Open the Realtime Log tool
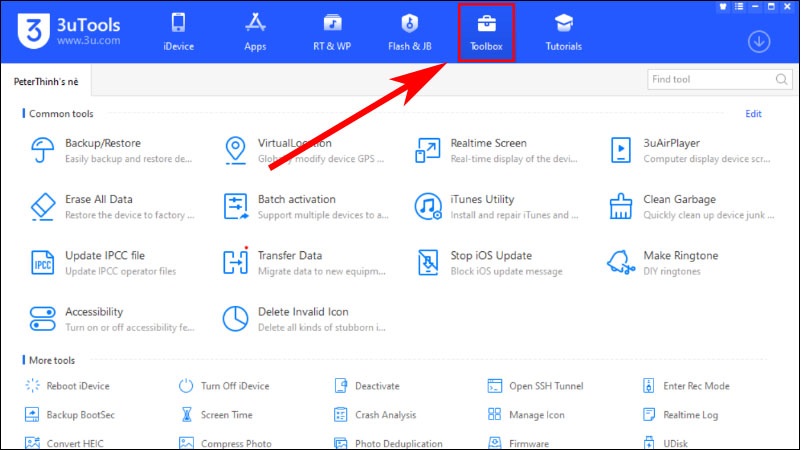The height and width of the screenshot is (450, 801). (x=680, y=415)
